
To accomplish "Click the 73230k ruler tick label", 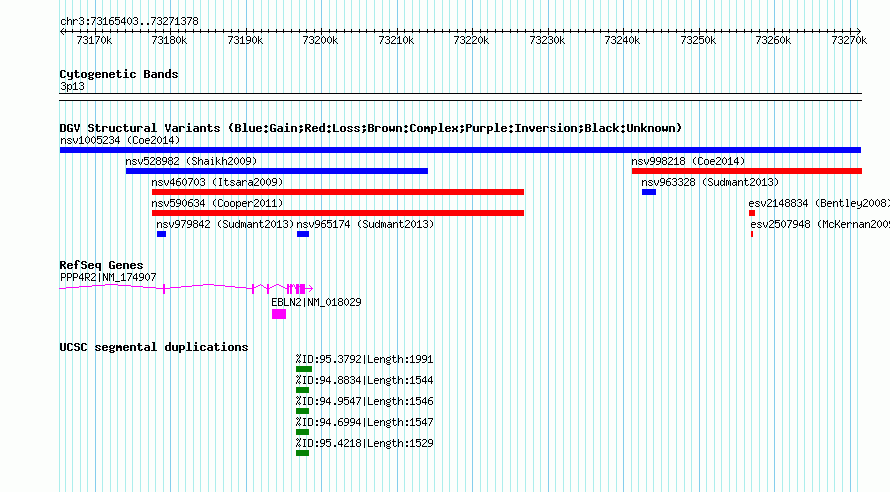I will coord(547,41).
